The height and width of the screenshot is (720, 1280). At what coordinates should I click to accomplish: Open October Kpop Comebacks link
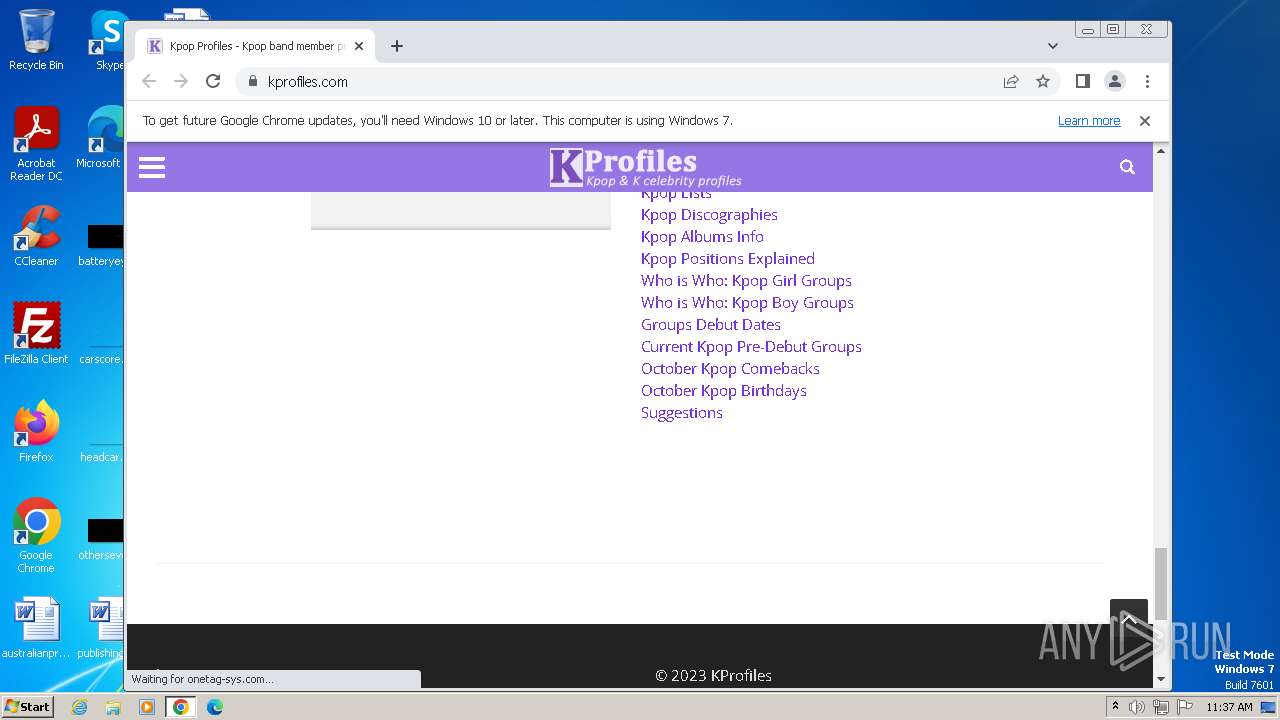point(730,368)
